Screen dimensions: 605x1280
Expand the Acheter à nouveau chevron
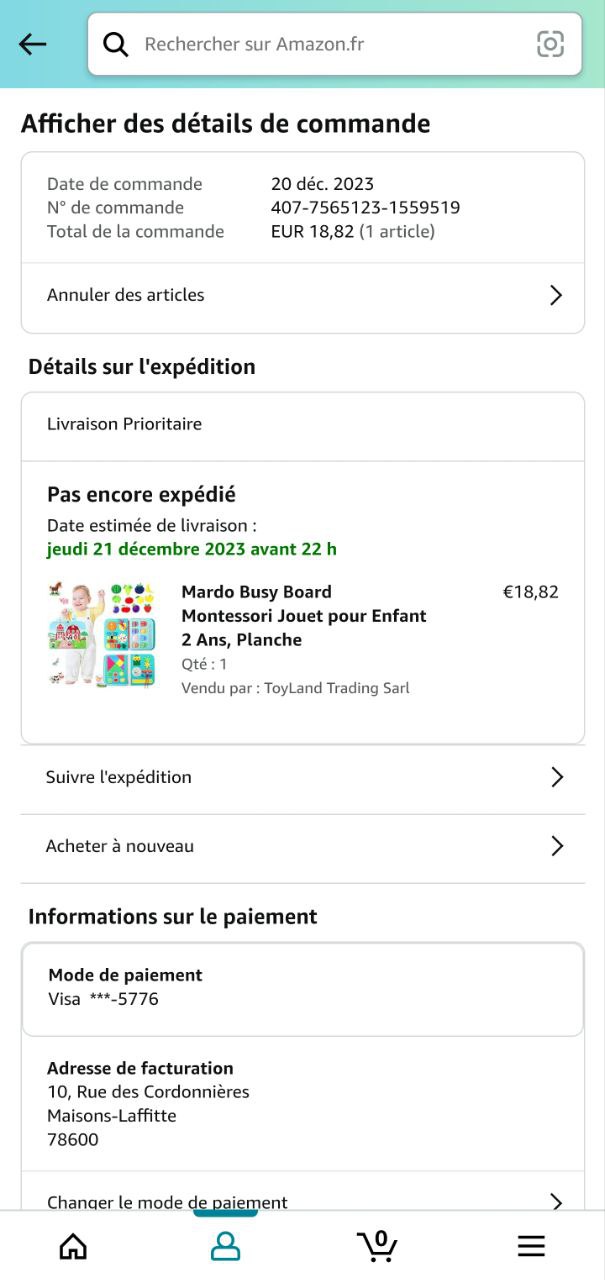(x=557, y=846)
